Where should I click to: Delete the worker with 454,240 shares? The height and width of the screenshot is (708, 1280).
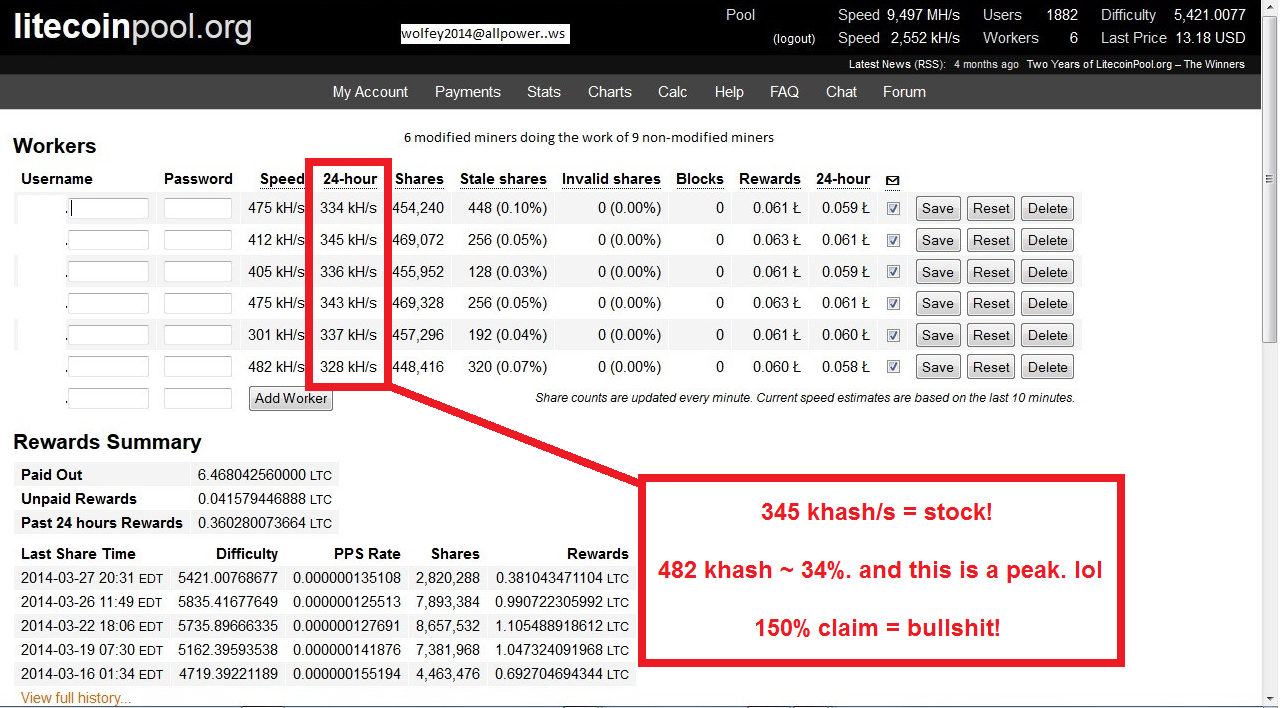point(1048,209)
